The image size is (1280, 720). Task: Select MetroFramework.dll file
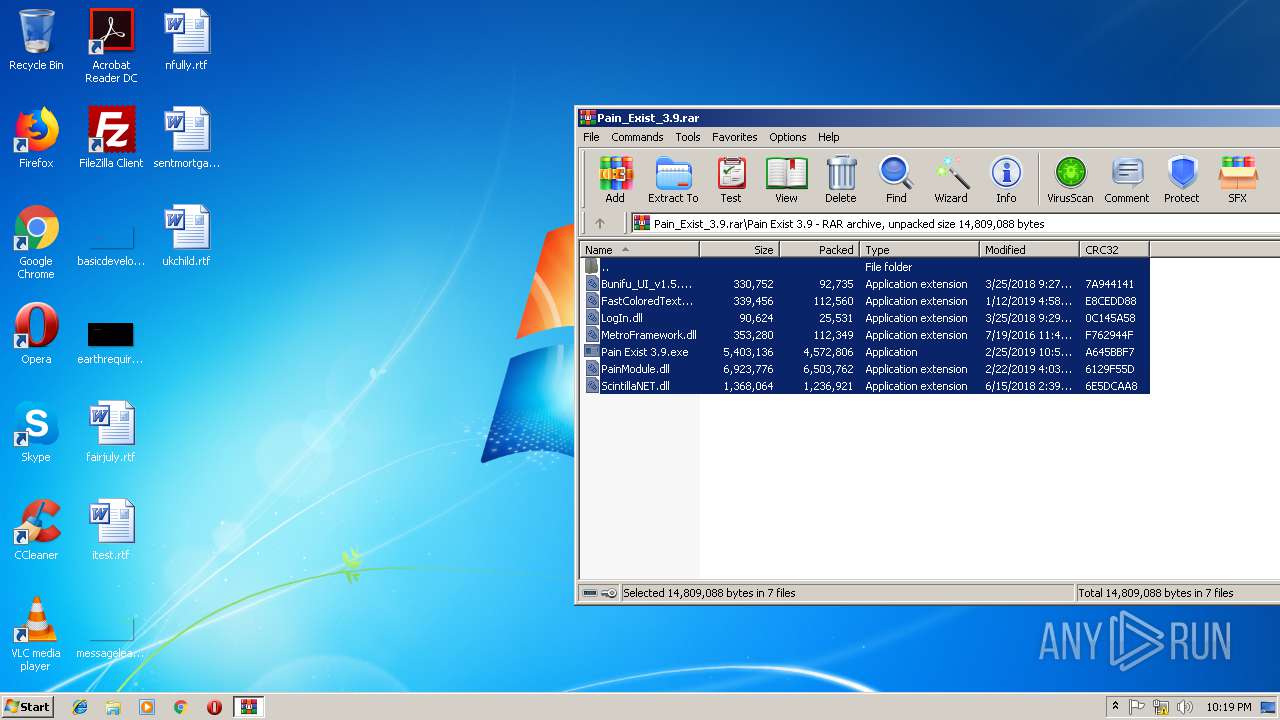[865, 335]
